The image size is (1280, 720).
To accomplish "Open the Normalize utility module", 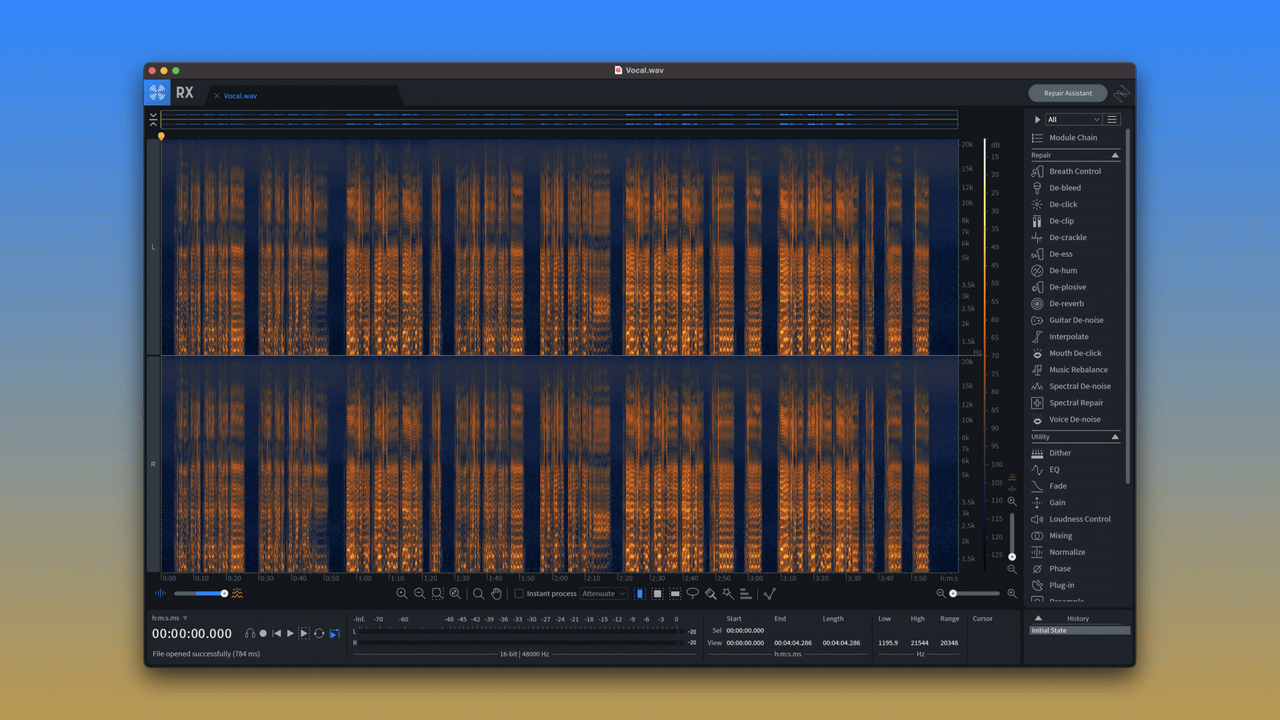I will [1075, 552].
